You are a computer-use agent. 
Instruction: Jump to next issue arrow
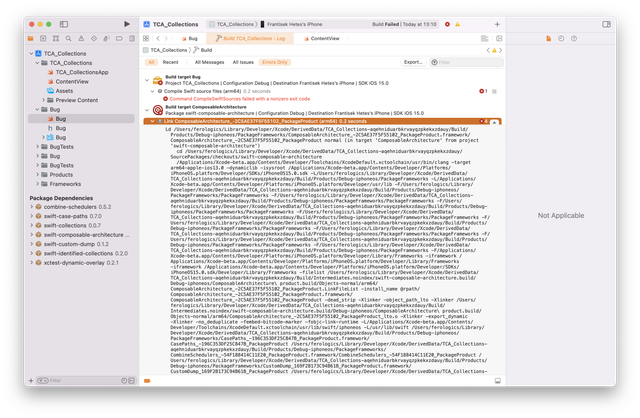click(501, 50)
